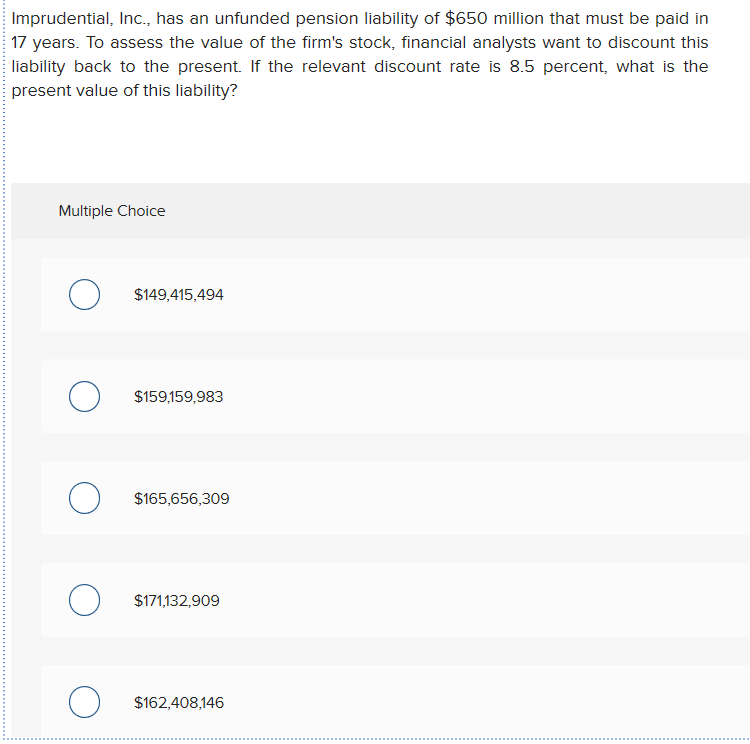This screenshot has height=744, width=750.
Task: Click the words "discount rate" in the question
Action: (x=427, y=67)
